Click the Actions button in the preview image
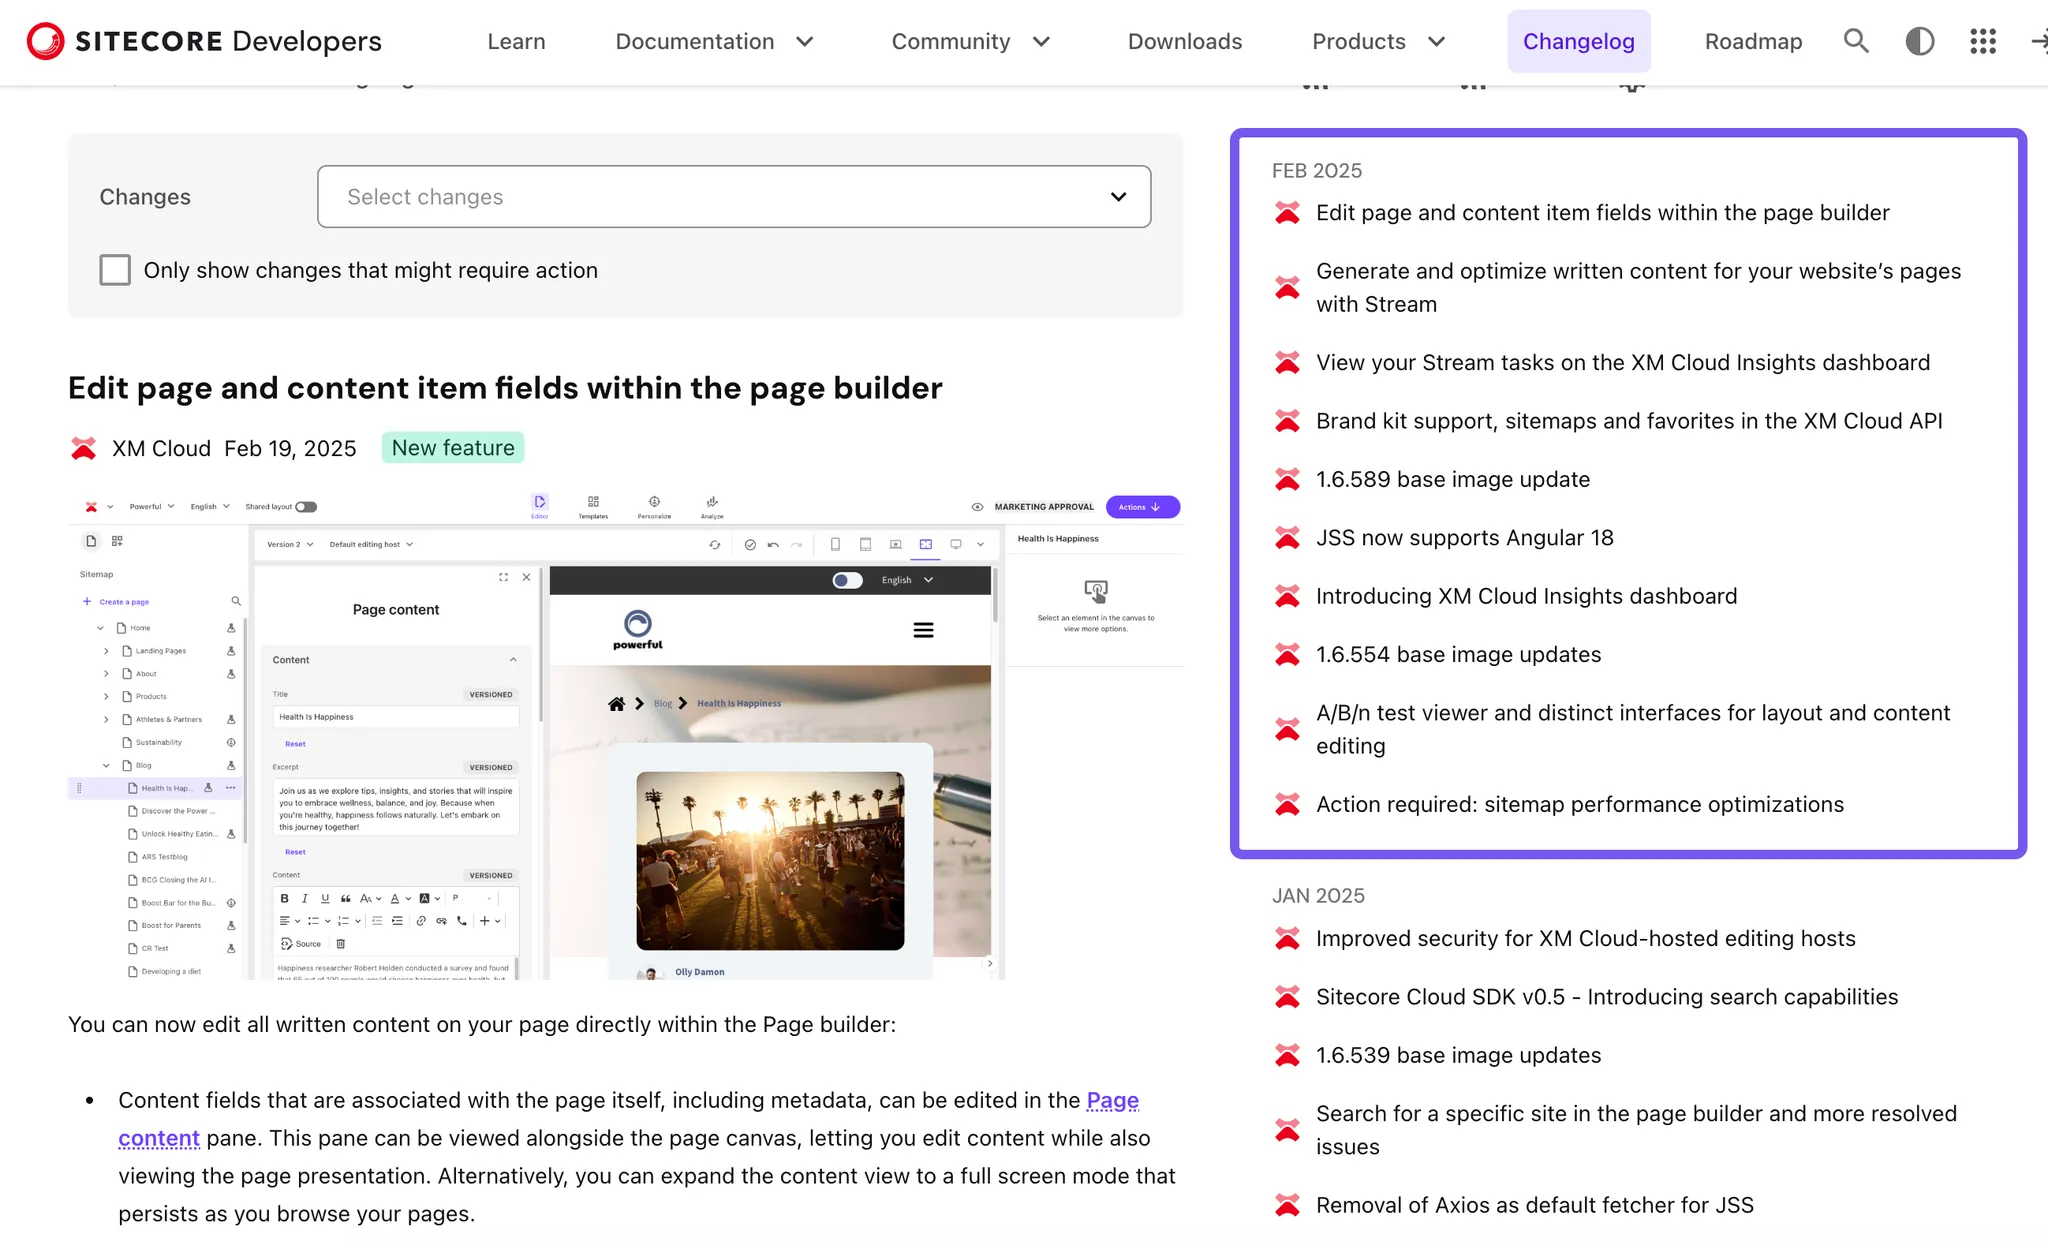Viewport: 2048px width, 1242px height. click(x=1143, y=507)
